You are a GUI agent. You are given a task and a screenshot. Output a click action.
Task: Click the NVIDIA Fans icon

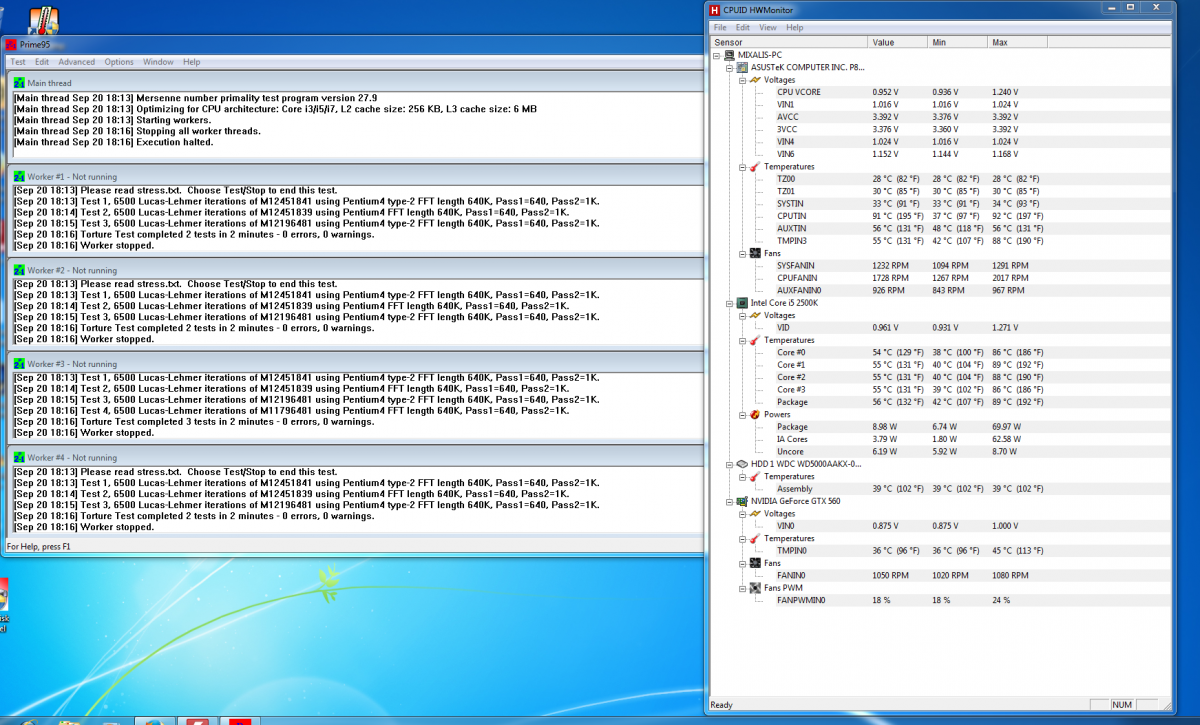tap(755, 563)
